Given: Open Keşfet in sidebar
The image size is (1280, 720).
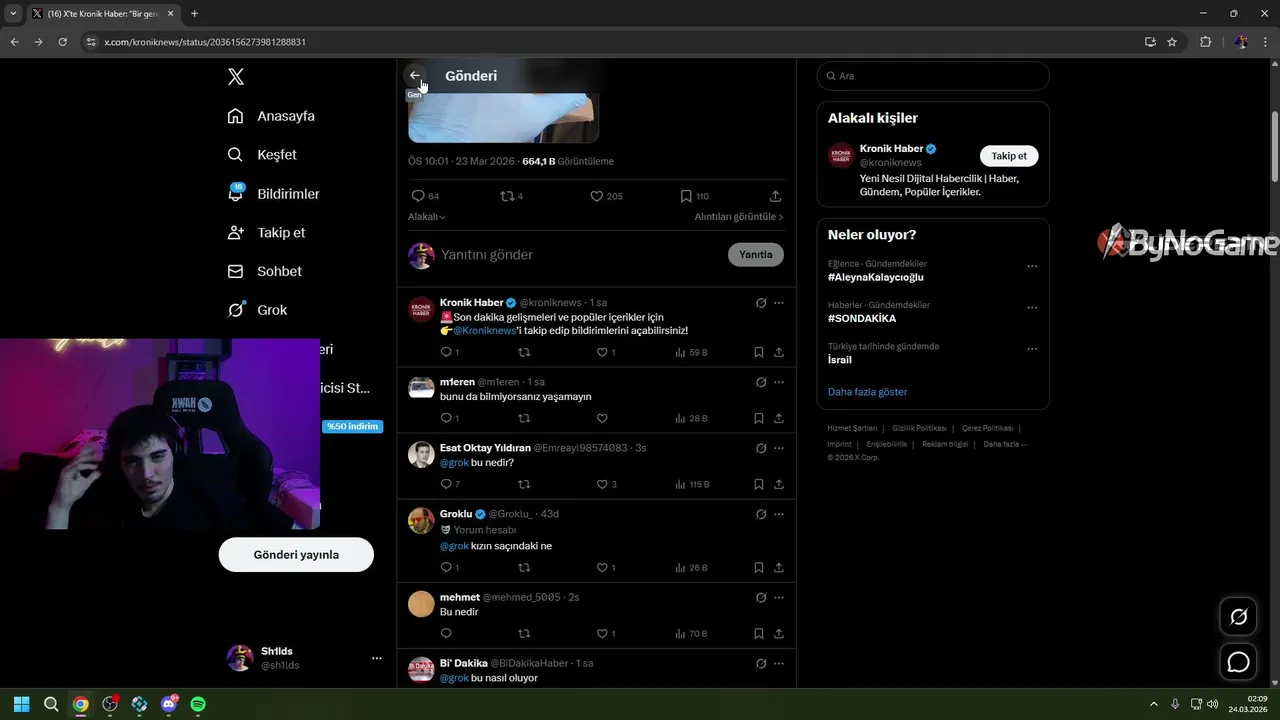Looking at the screenshot, I should (262, 155).
